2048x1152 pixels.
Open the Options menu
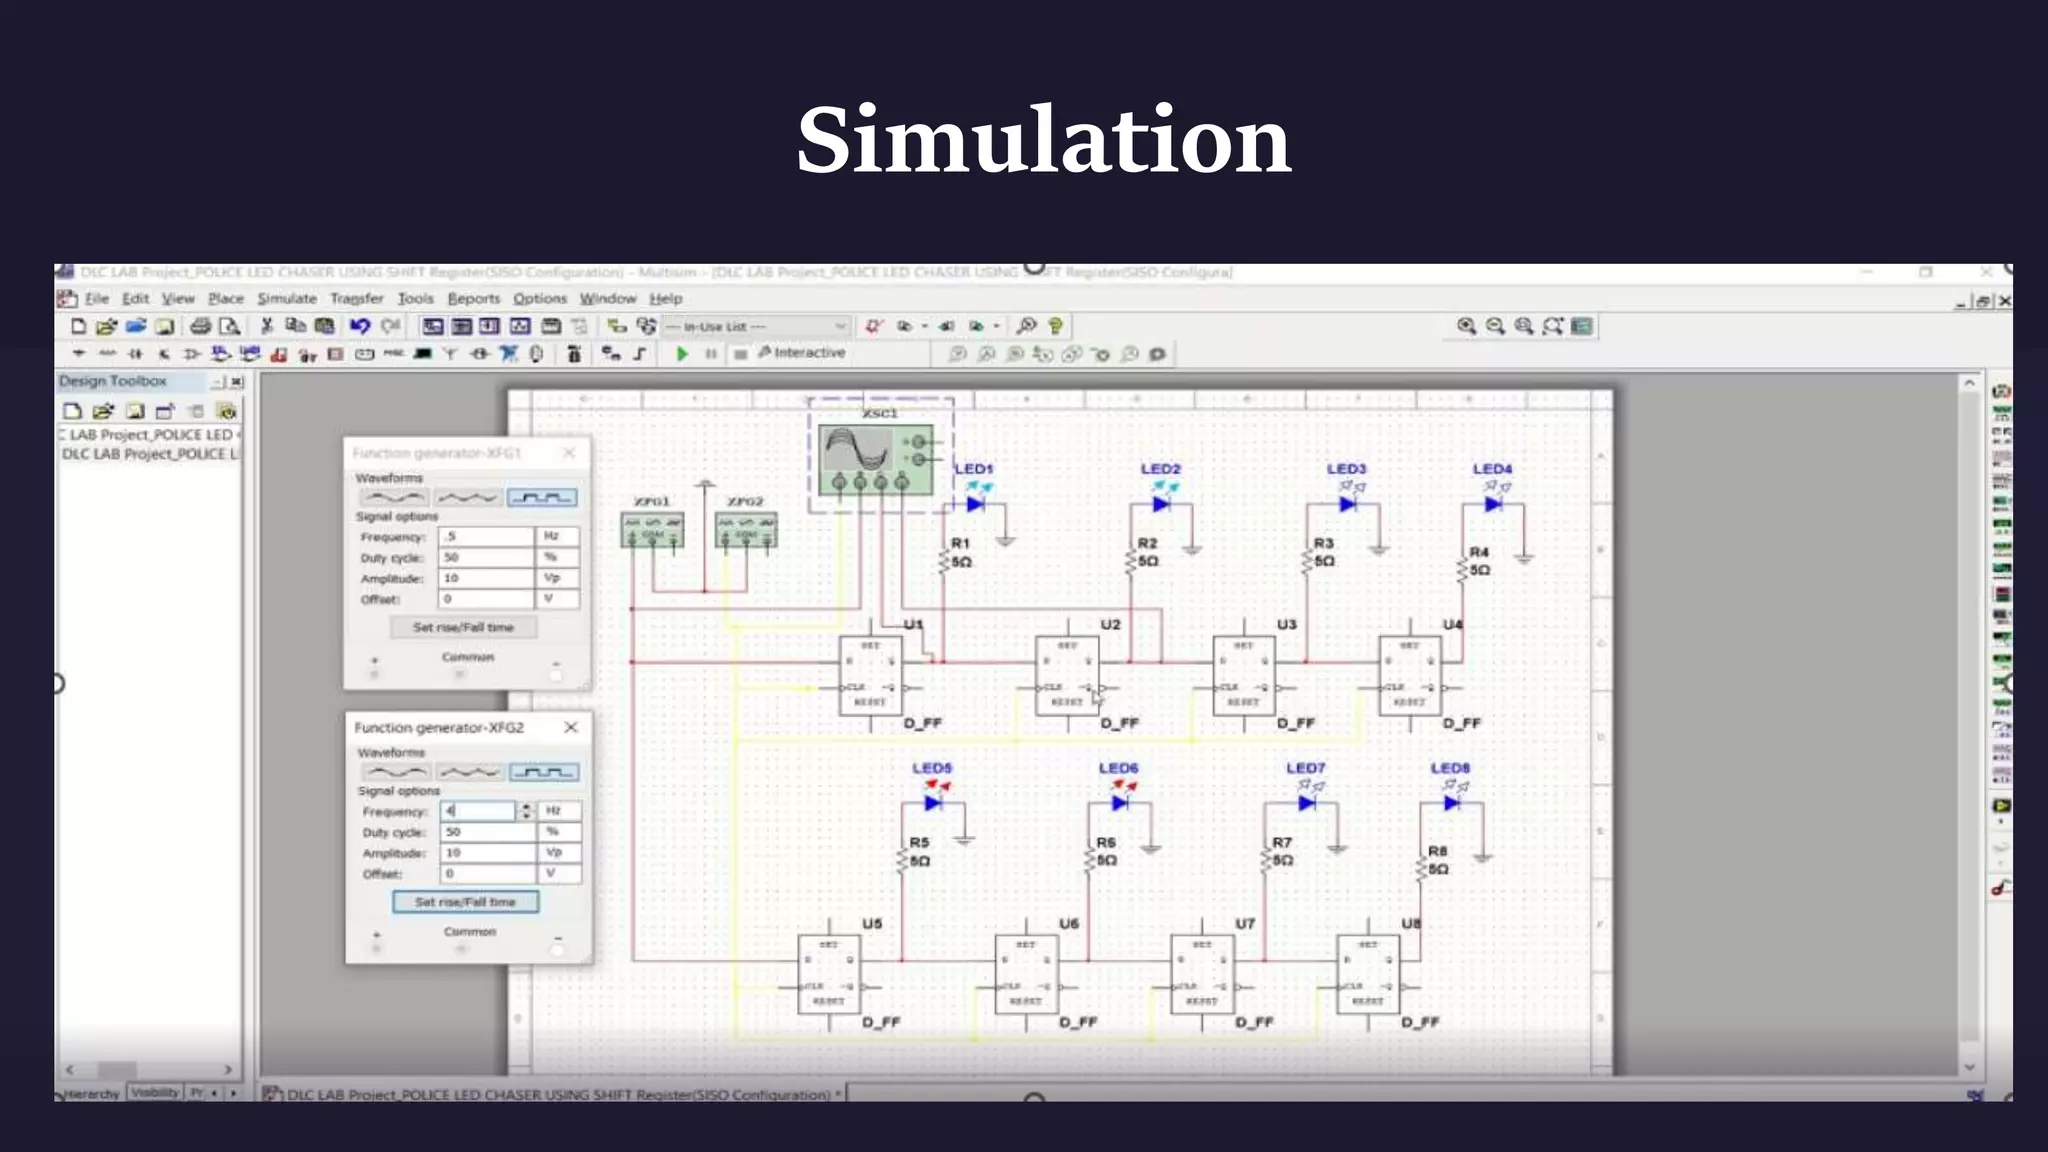pyautogui.click(x=540, y=298)
